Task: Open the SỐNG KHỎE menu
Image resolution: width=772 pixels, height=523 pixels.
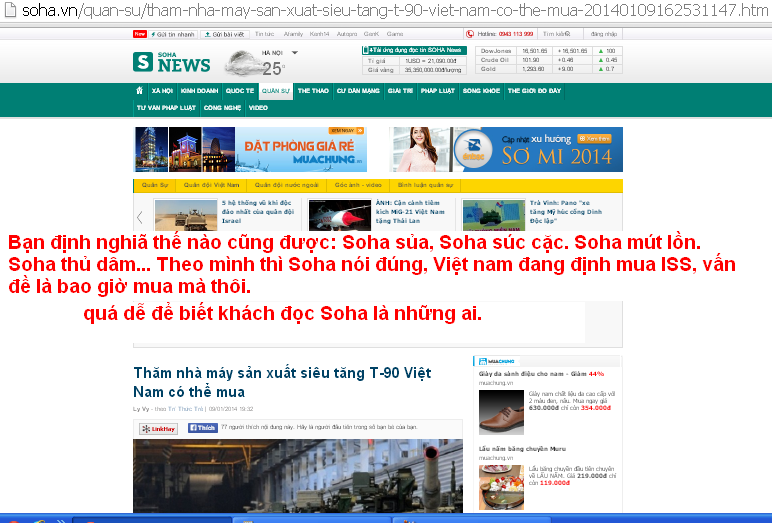Action: [x=481, y=91]
